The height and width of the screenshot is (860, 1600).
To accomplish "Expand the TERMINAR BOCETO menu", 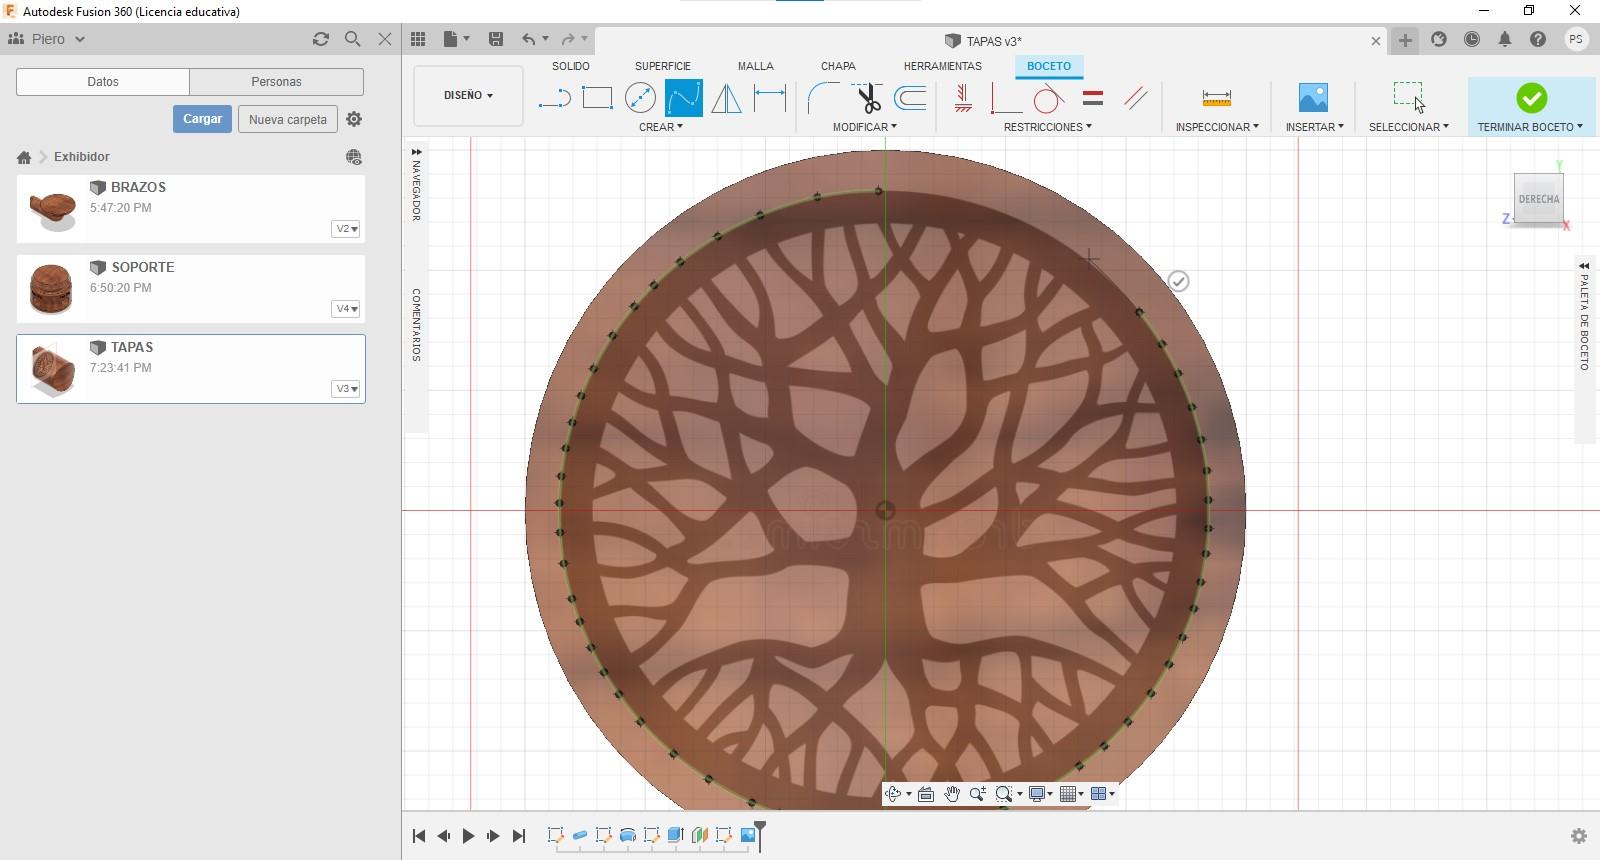I will [1531, 127].
